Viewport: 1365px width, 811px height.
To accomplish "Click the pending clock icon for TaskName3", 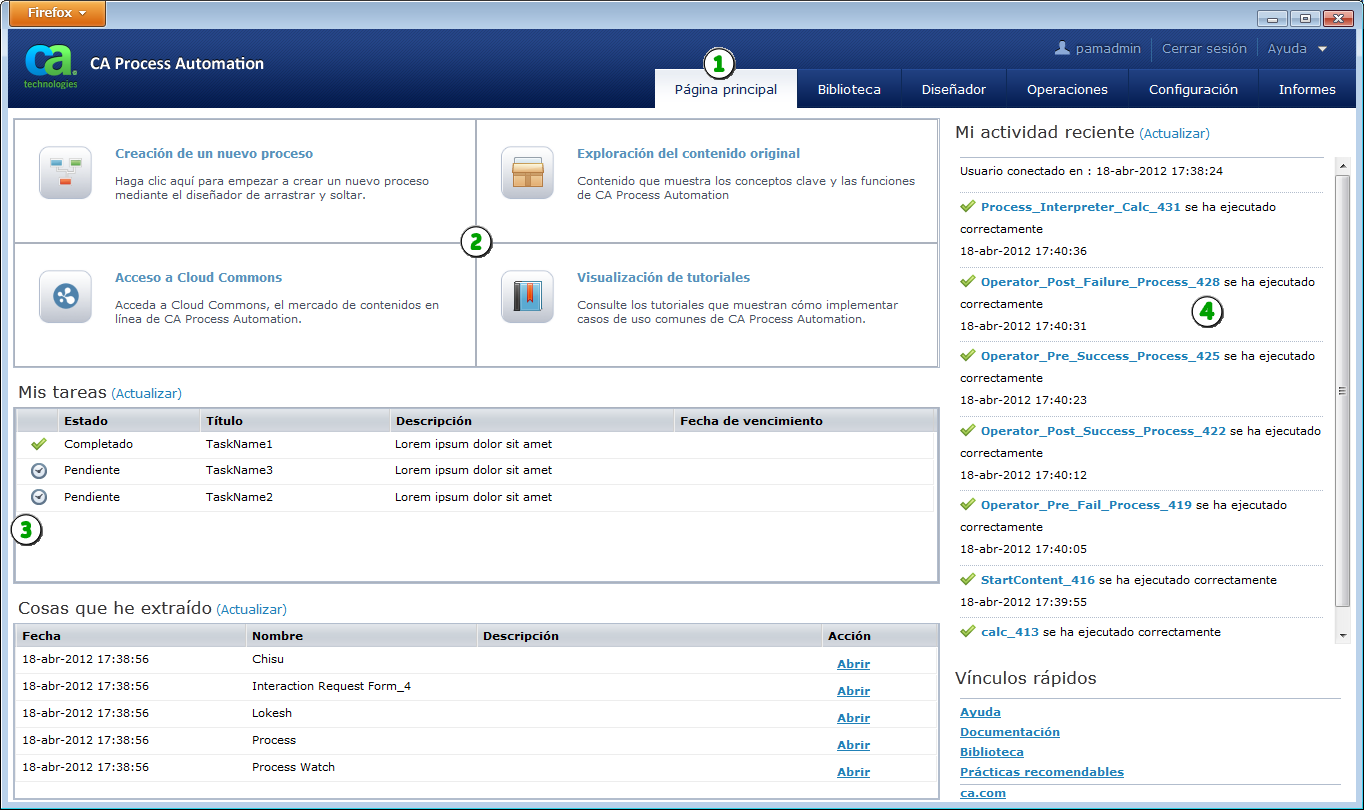I will point(39,470).
